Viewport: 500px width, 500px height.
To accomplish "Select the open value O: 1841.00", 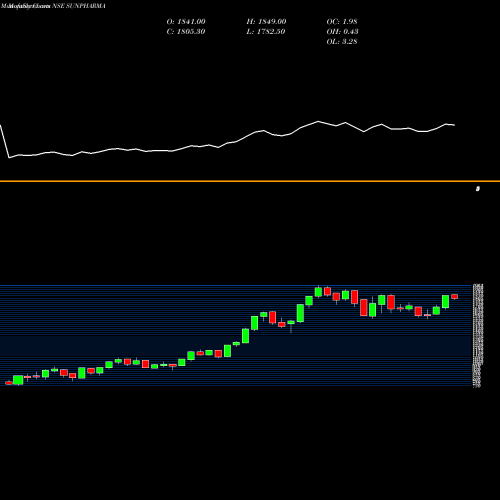I will tap(186, 21).
